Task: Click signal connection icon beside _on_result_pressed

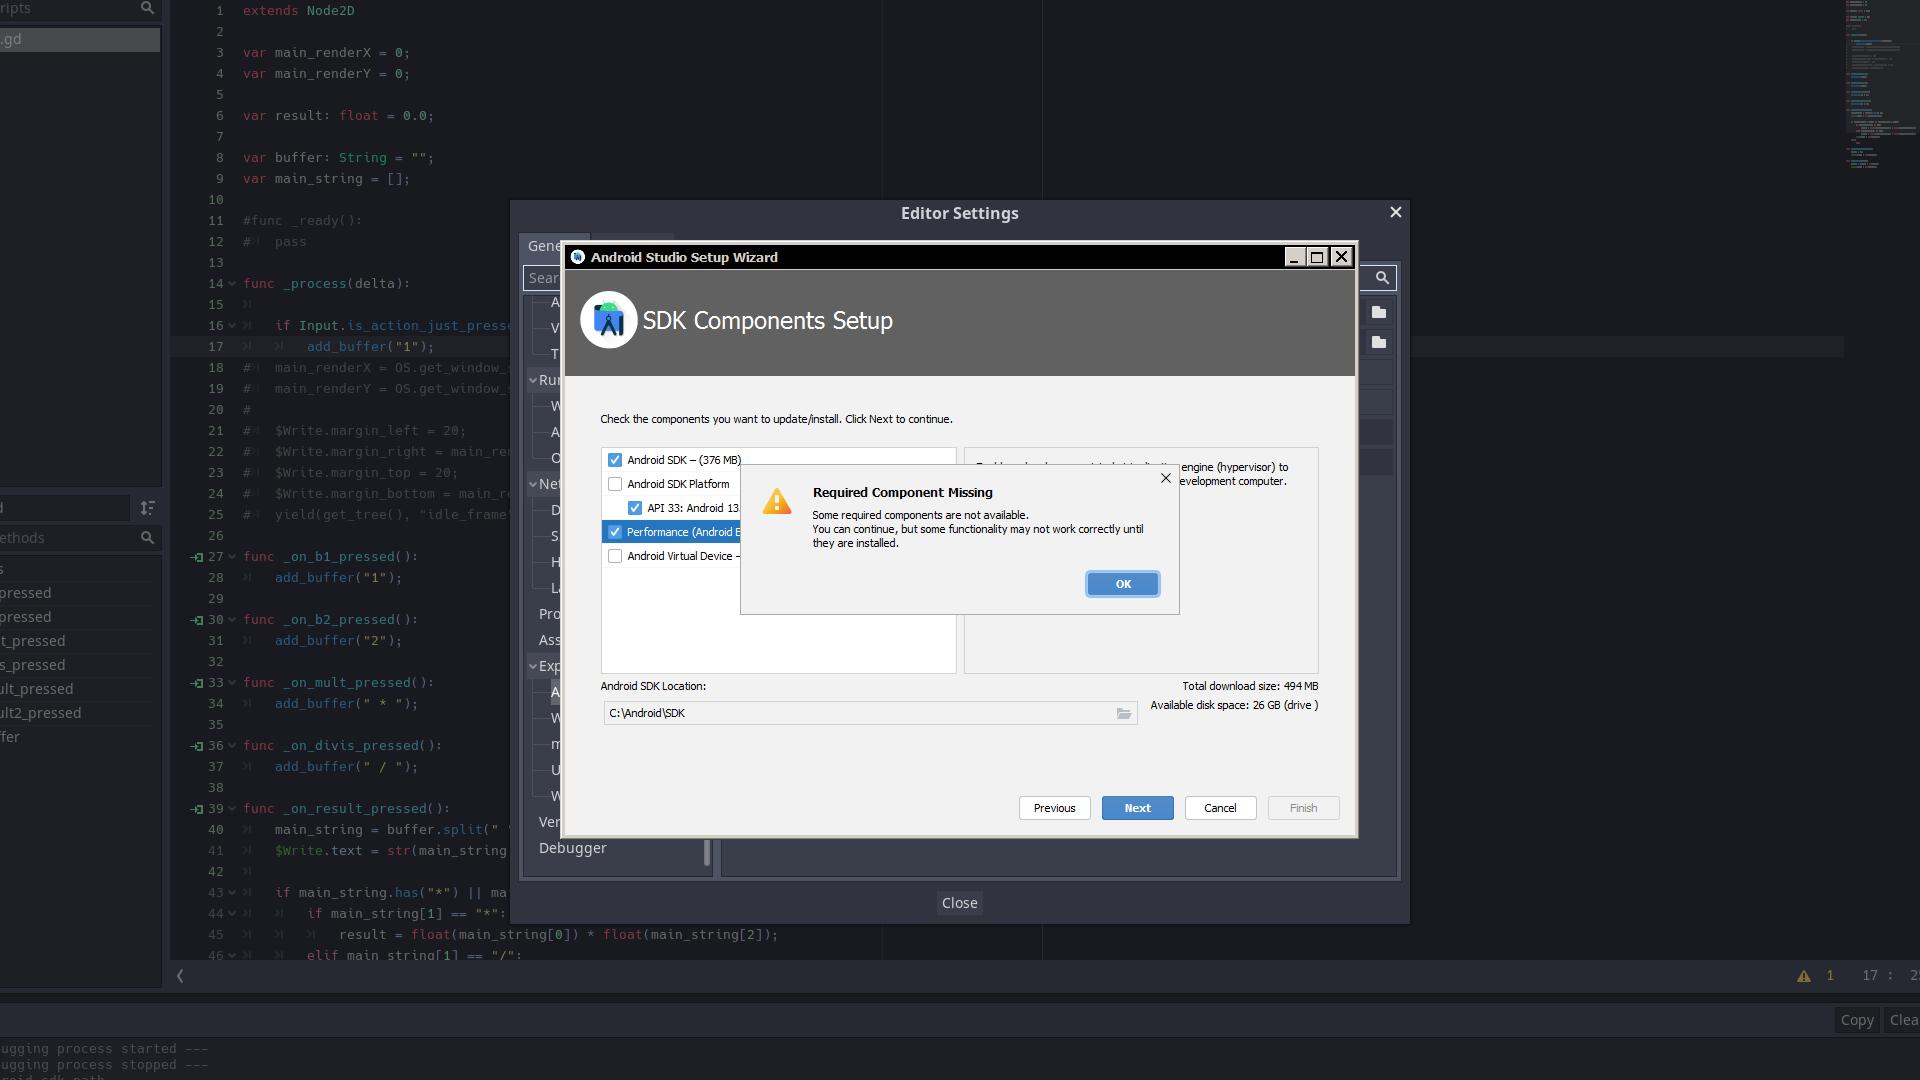Action: [197, 809]
